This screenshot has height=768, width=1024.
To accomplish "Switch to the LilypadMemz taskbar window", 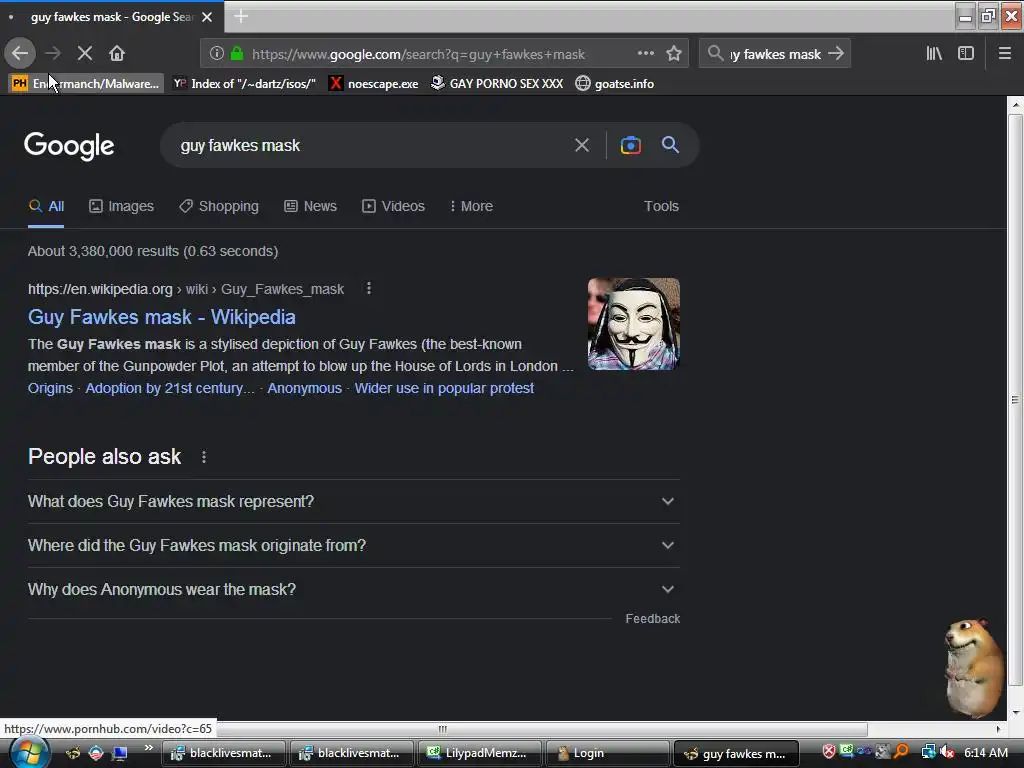I will coord(479,753).
